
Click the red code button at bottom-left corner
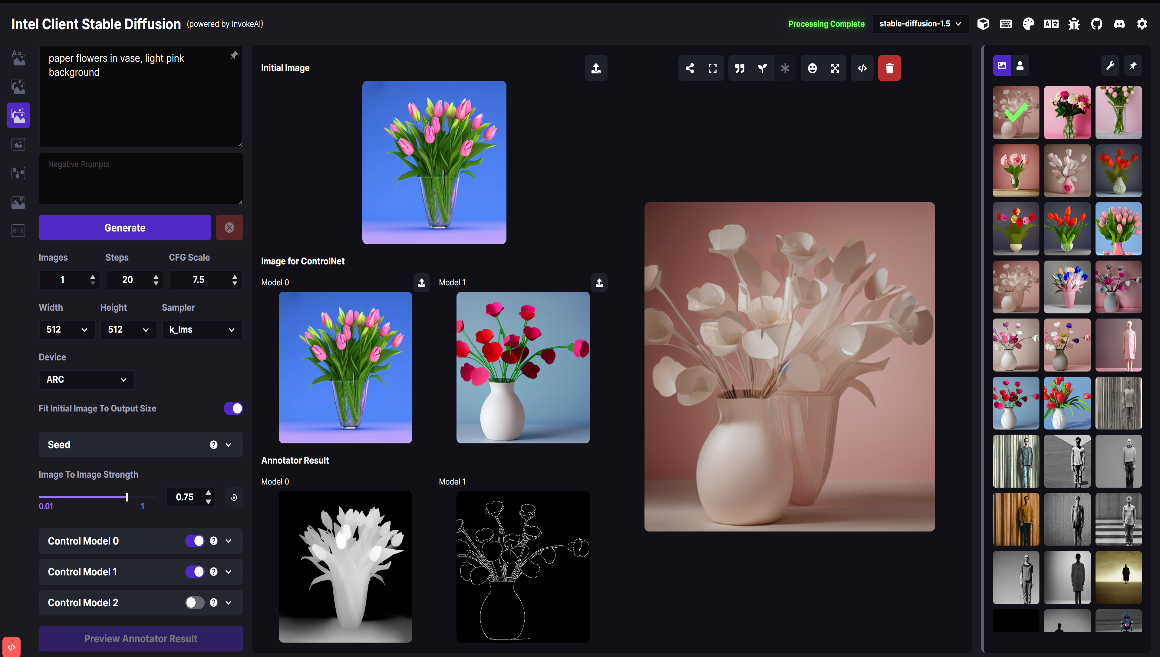pyautogui.click(x=11, y=647)
